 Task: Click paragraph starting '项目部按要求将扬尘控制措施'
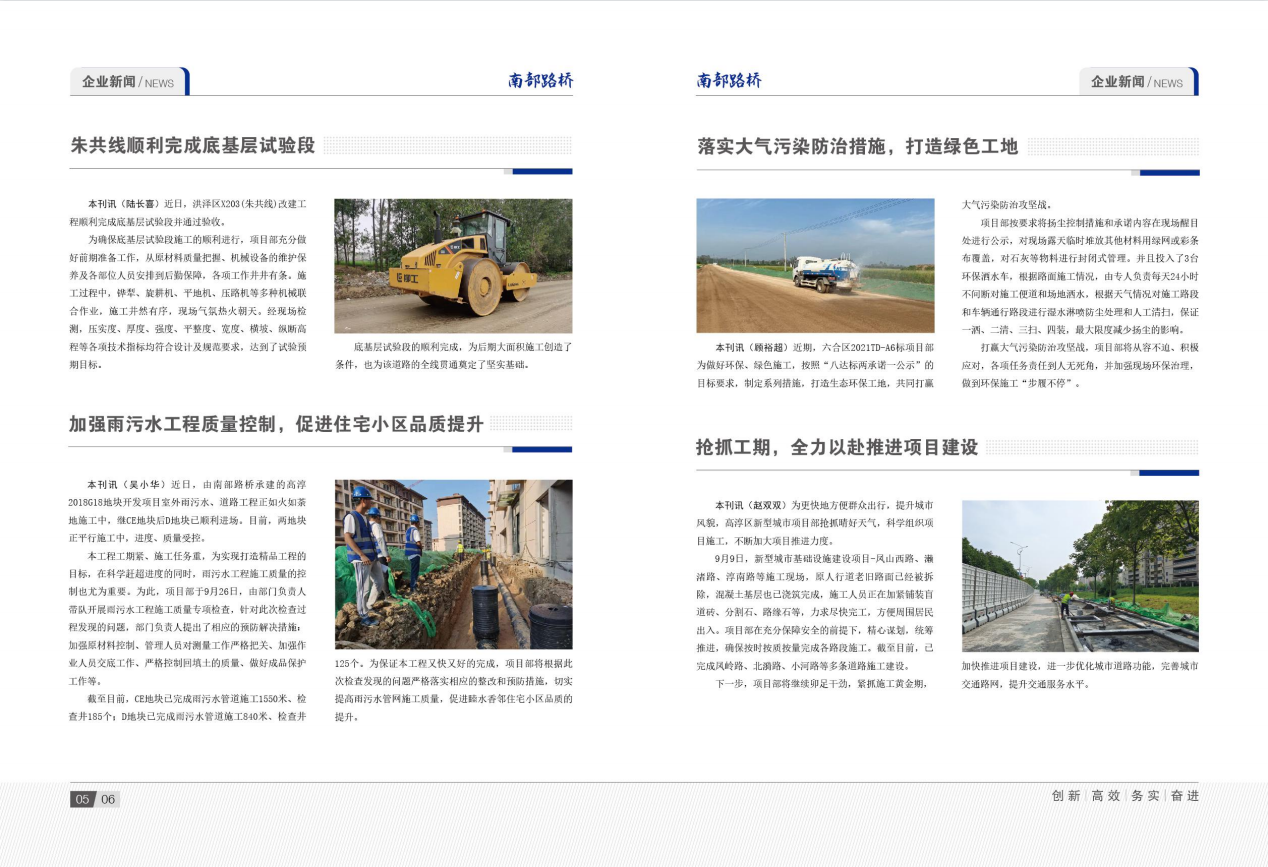pyautogui.click(x=1080, y=276)
